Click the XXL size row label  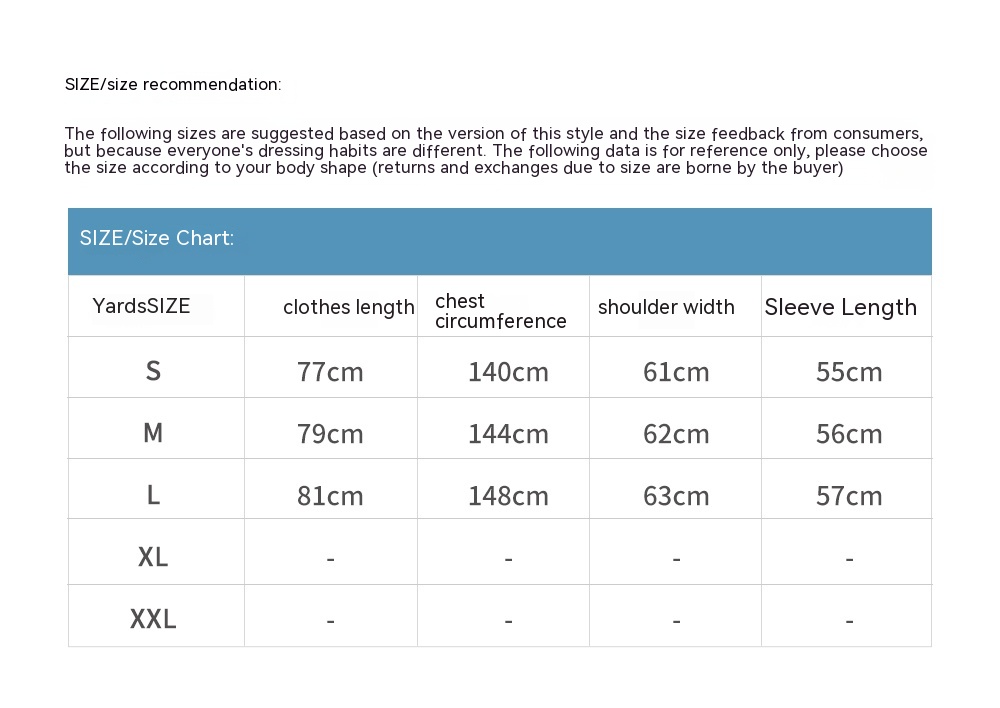[x=153, y=619]
